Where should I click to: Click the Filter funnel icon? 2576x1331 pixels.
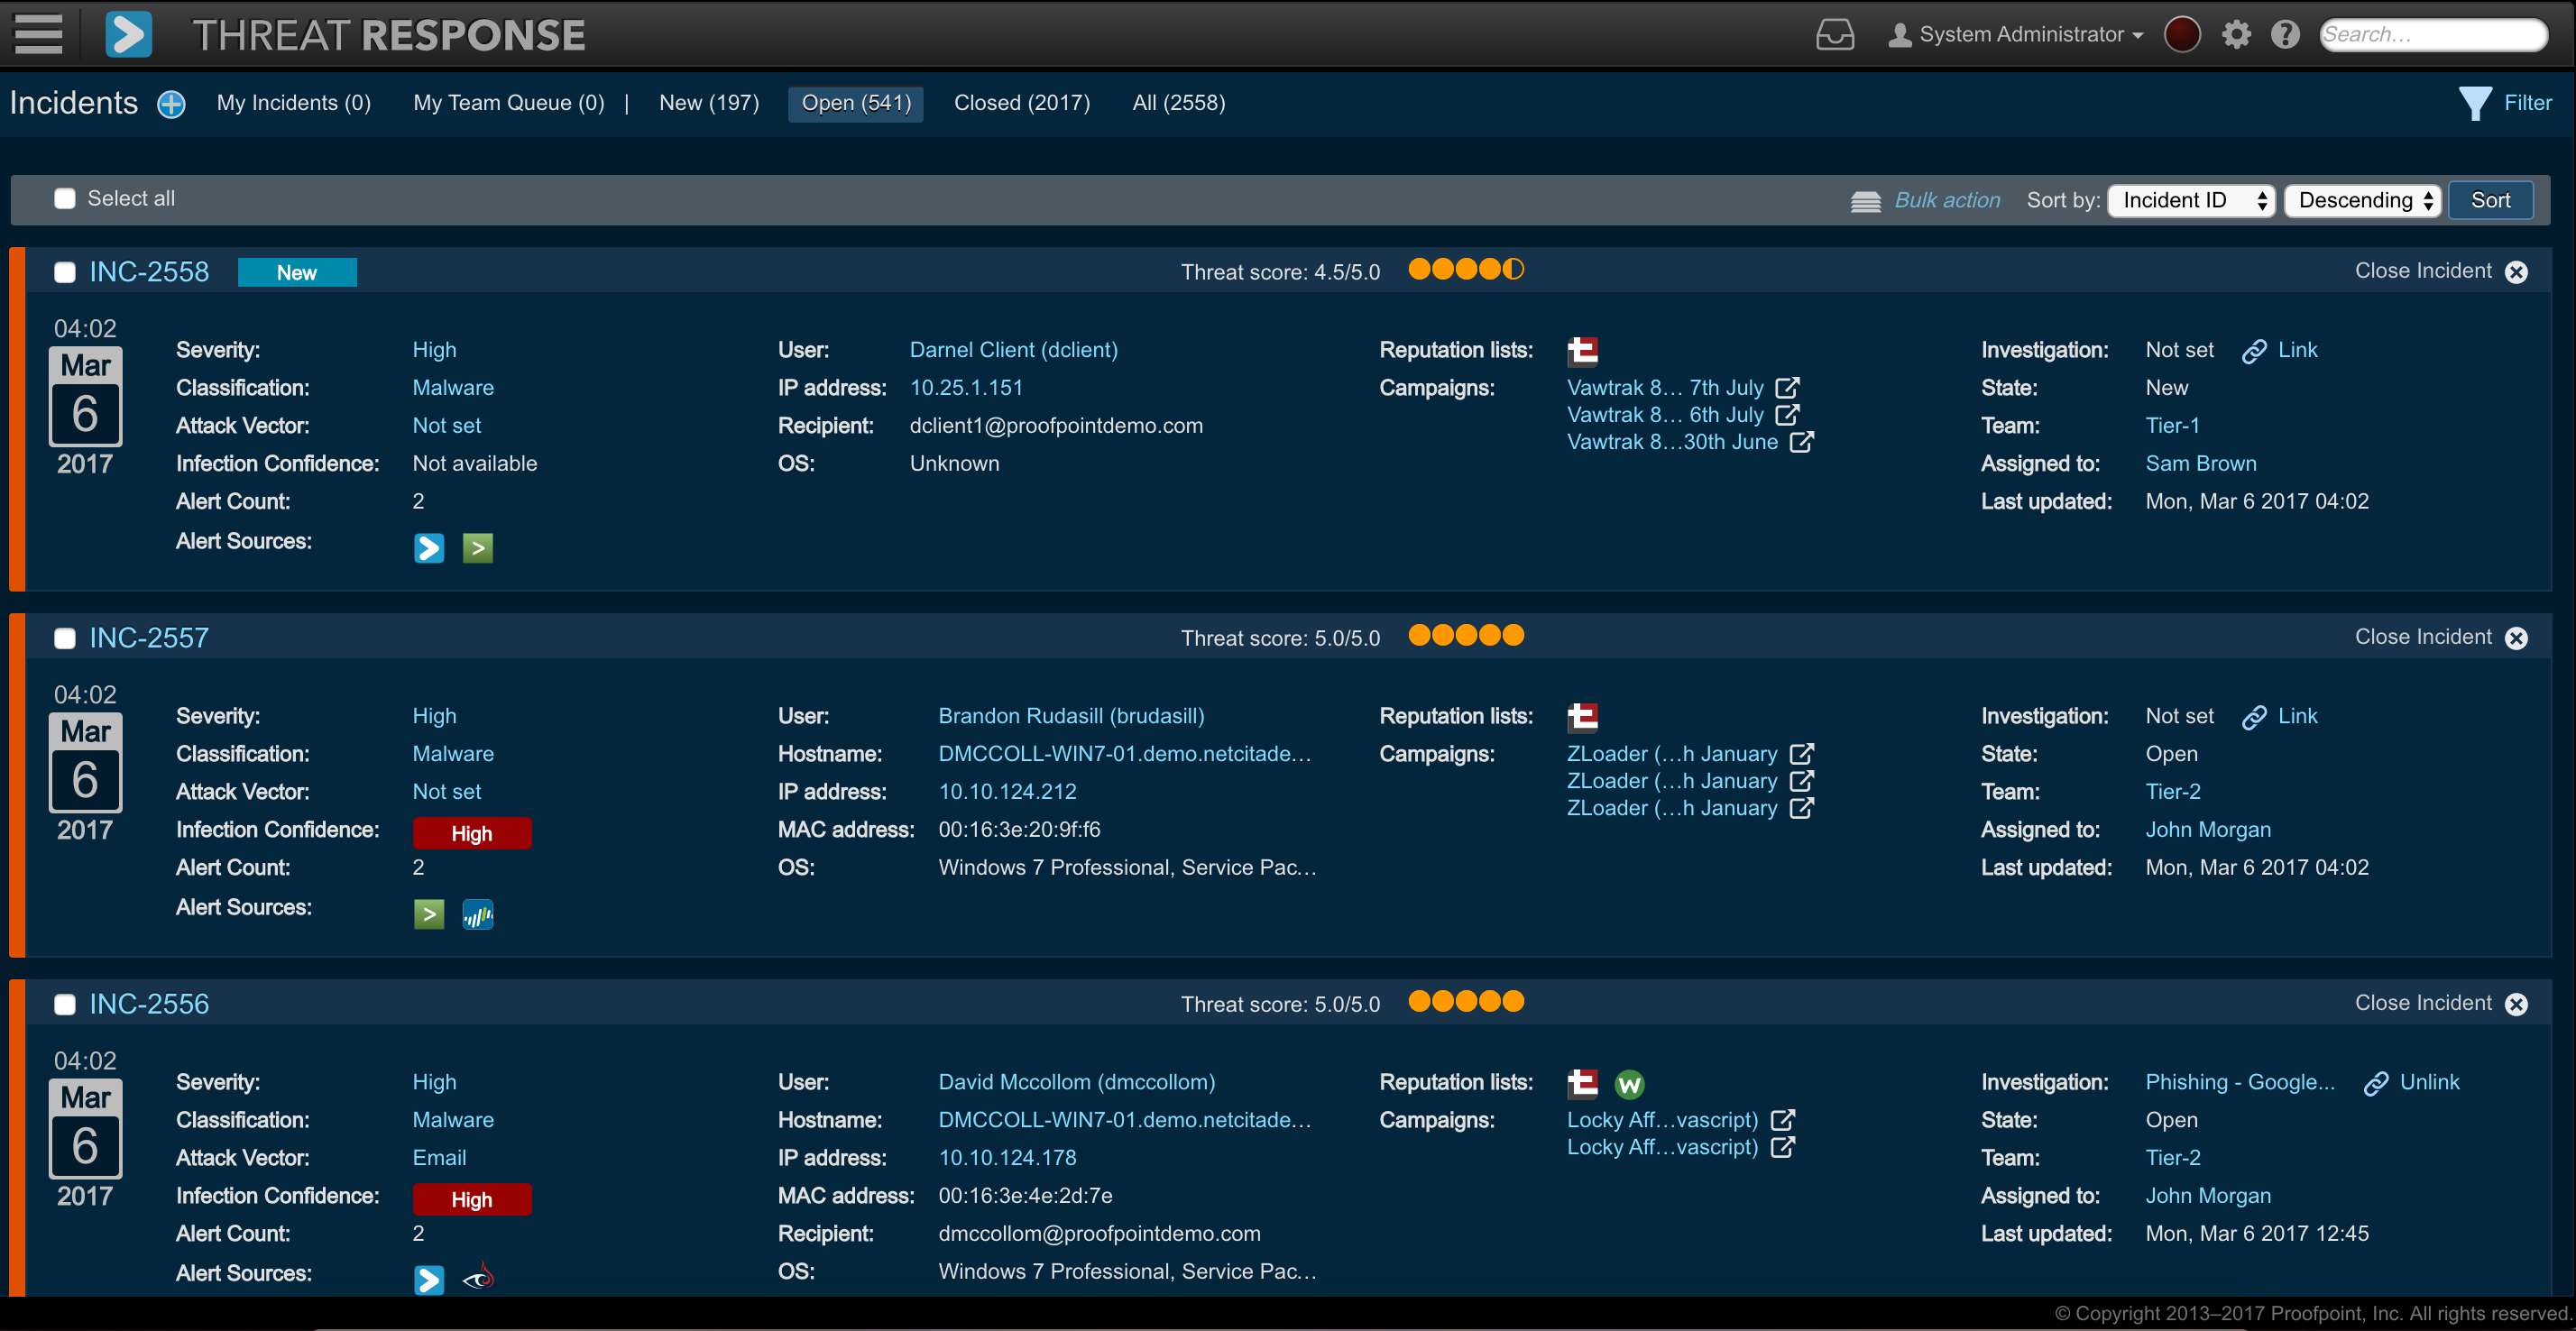click(x=2474, y=103)
